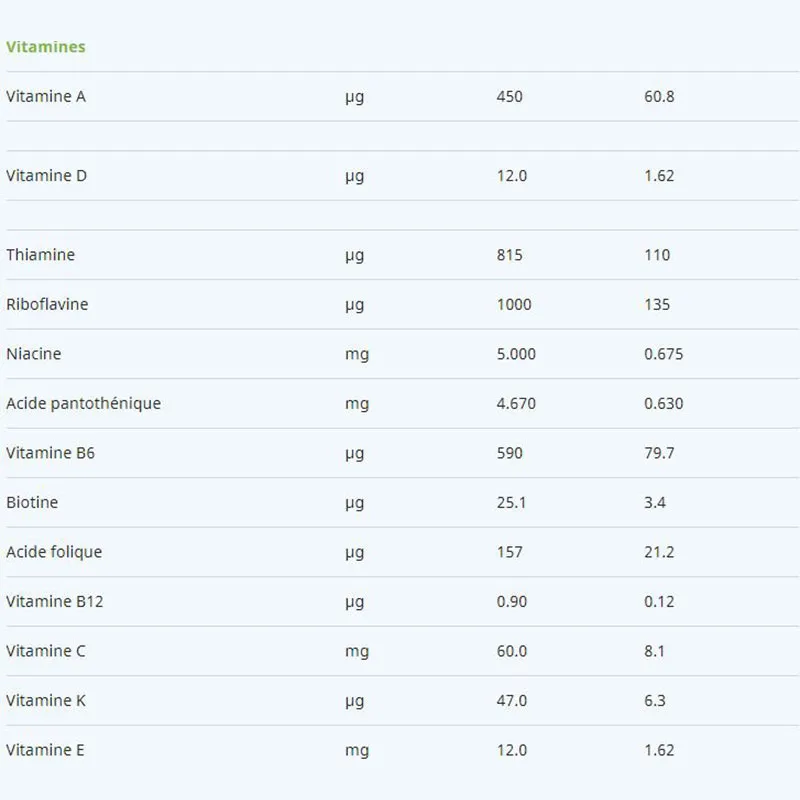Screen dimensions: 800x800
Task: Click the Vitamine B12 label
Action: pos(55,602)
